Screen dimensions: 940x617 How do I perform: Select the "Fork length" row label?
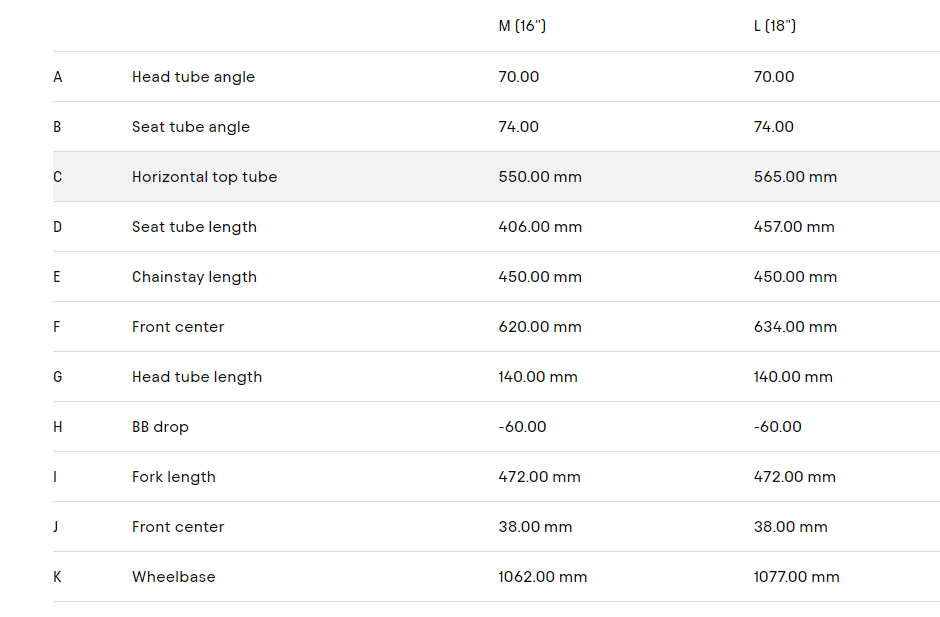click(174, 477)
